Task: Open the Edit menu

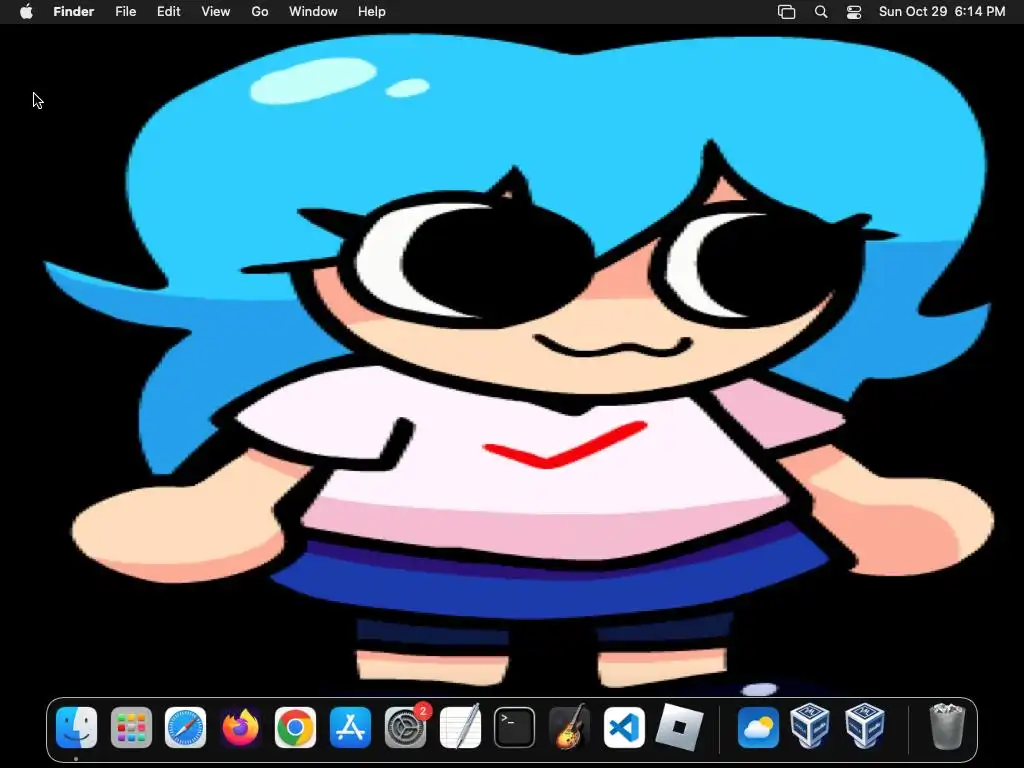Action: (168, 12)
